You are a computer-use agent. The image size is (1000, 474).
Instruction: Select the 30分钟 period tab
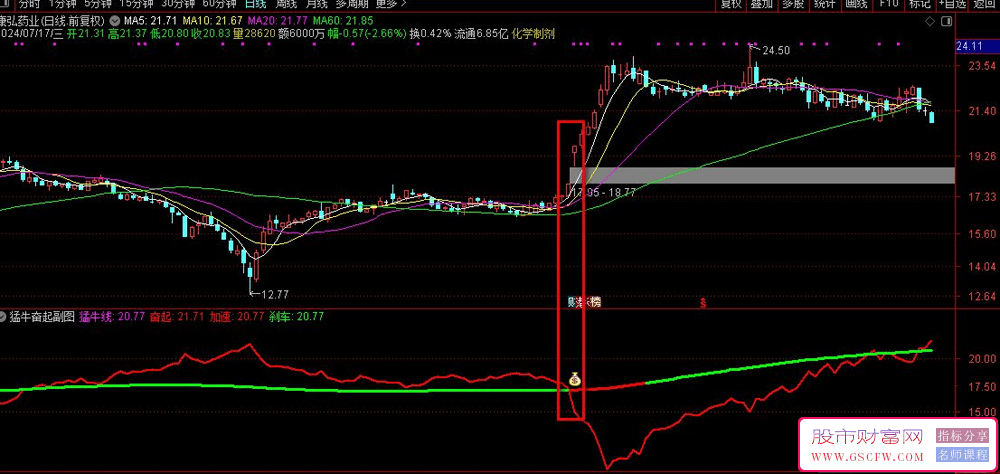(x=177, y=3)
